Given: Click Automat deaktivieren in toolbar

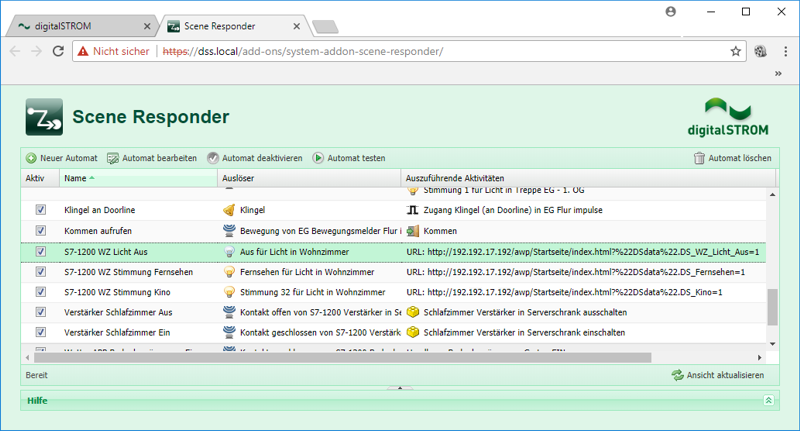Looking at the screenshot, I should click(254, 158).
